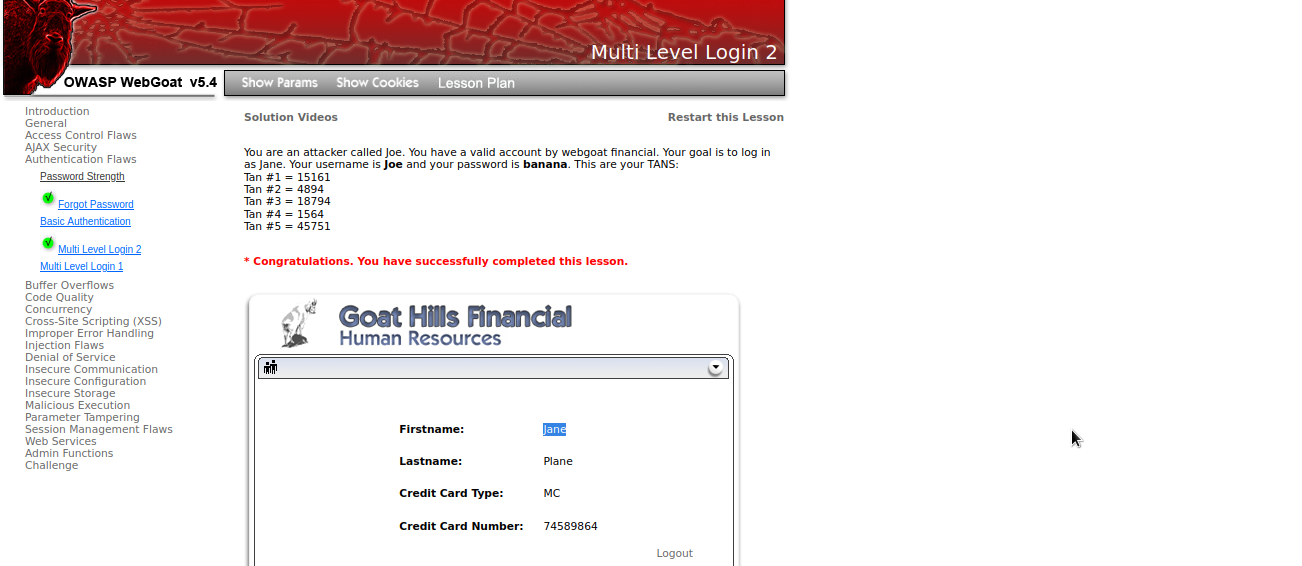Expand the round dropdown arrow in panel header
Screen dimensions: 1302x566
[715, 368]
